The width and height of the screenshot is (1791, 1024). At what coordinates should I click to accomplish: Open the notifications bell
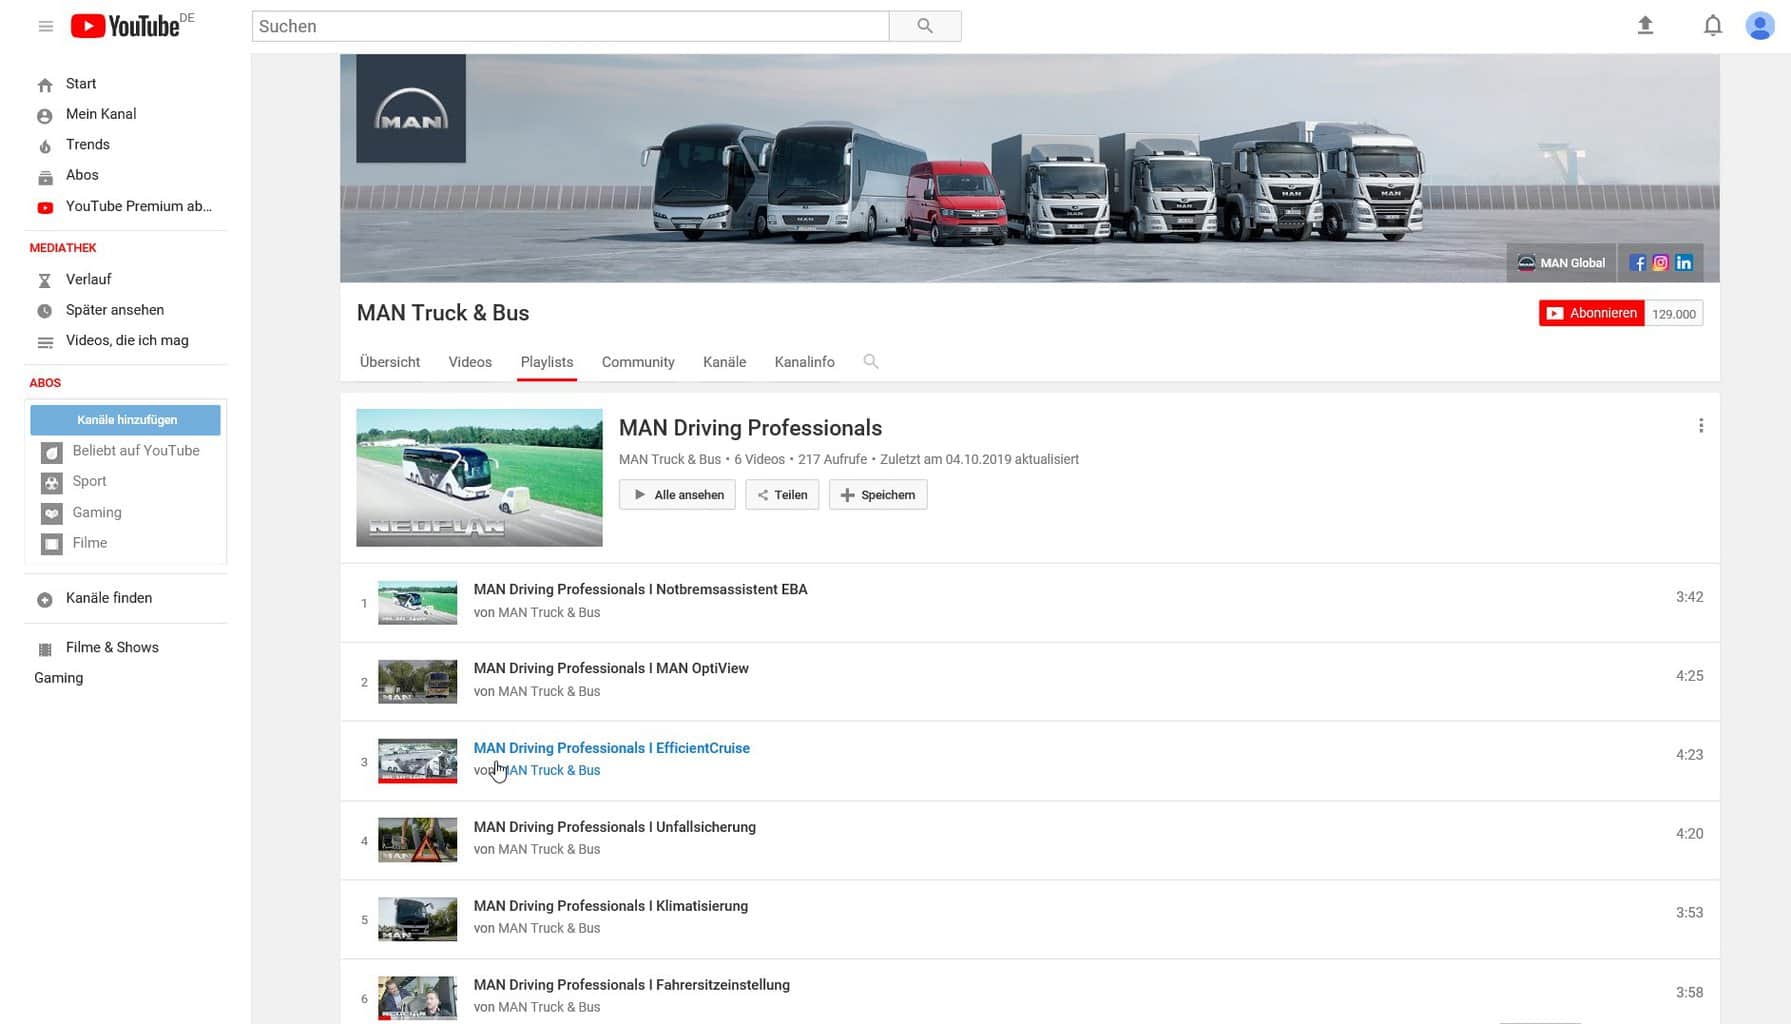[1712, 26]
